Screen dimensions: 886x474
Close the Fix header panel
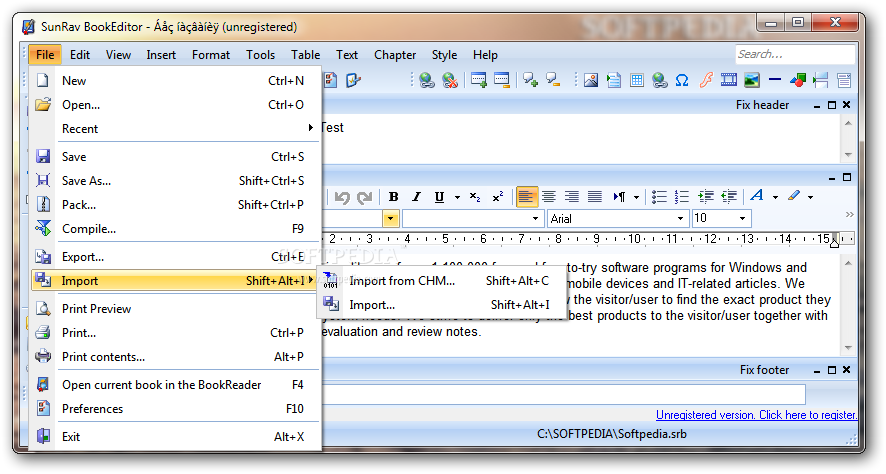(x=846, y=105)
